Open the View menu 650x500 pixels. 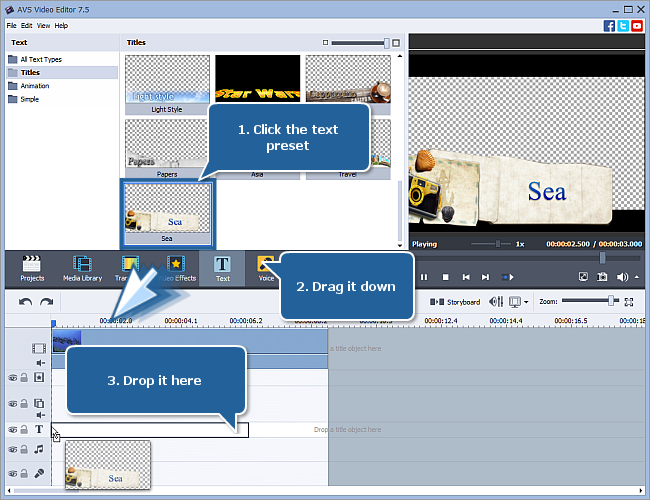coord(43,26)
